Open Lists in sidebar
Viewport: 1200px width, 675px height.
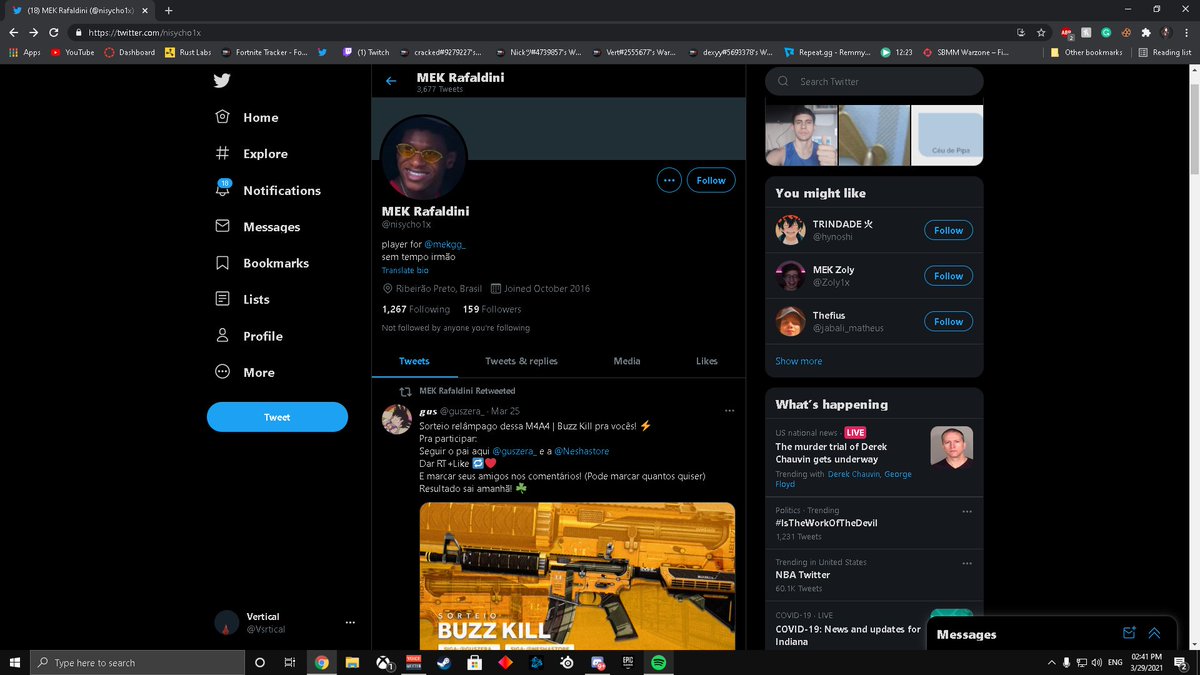[x=241, y=299]
